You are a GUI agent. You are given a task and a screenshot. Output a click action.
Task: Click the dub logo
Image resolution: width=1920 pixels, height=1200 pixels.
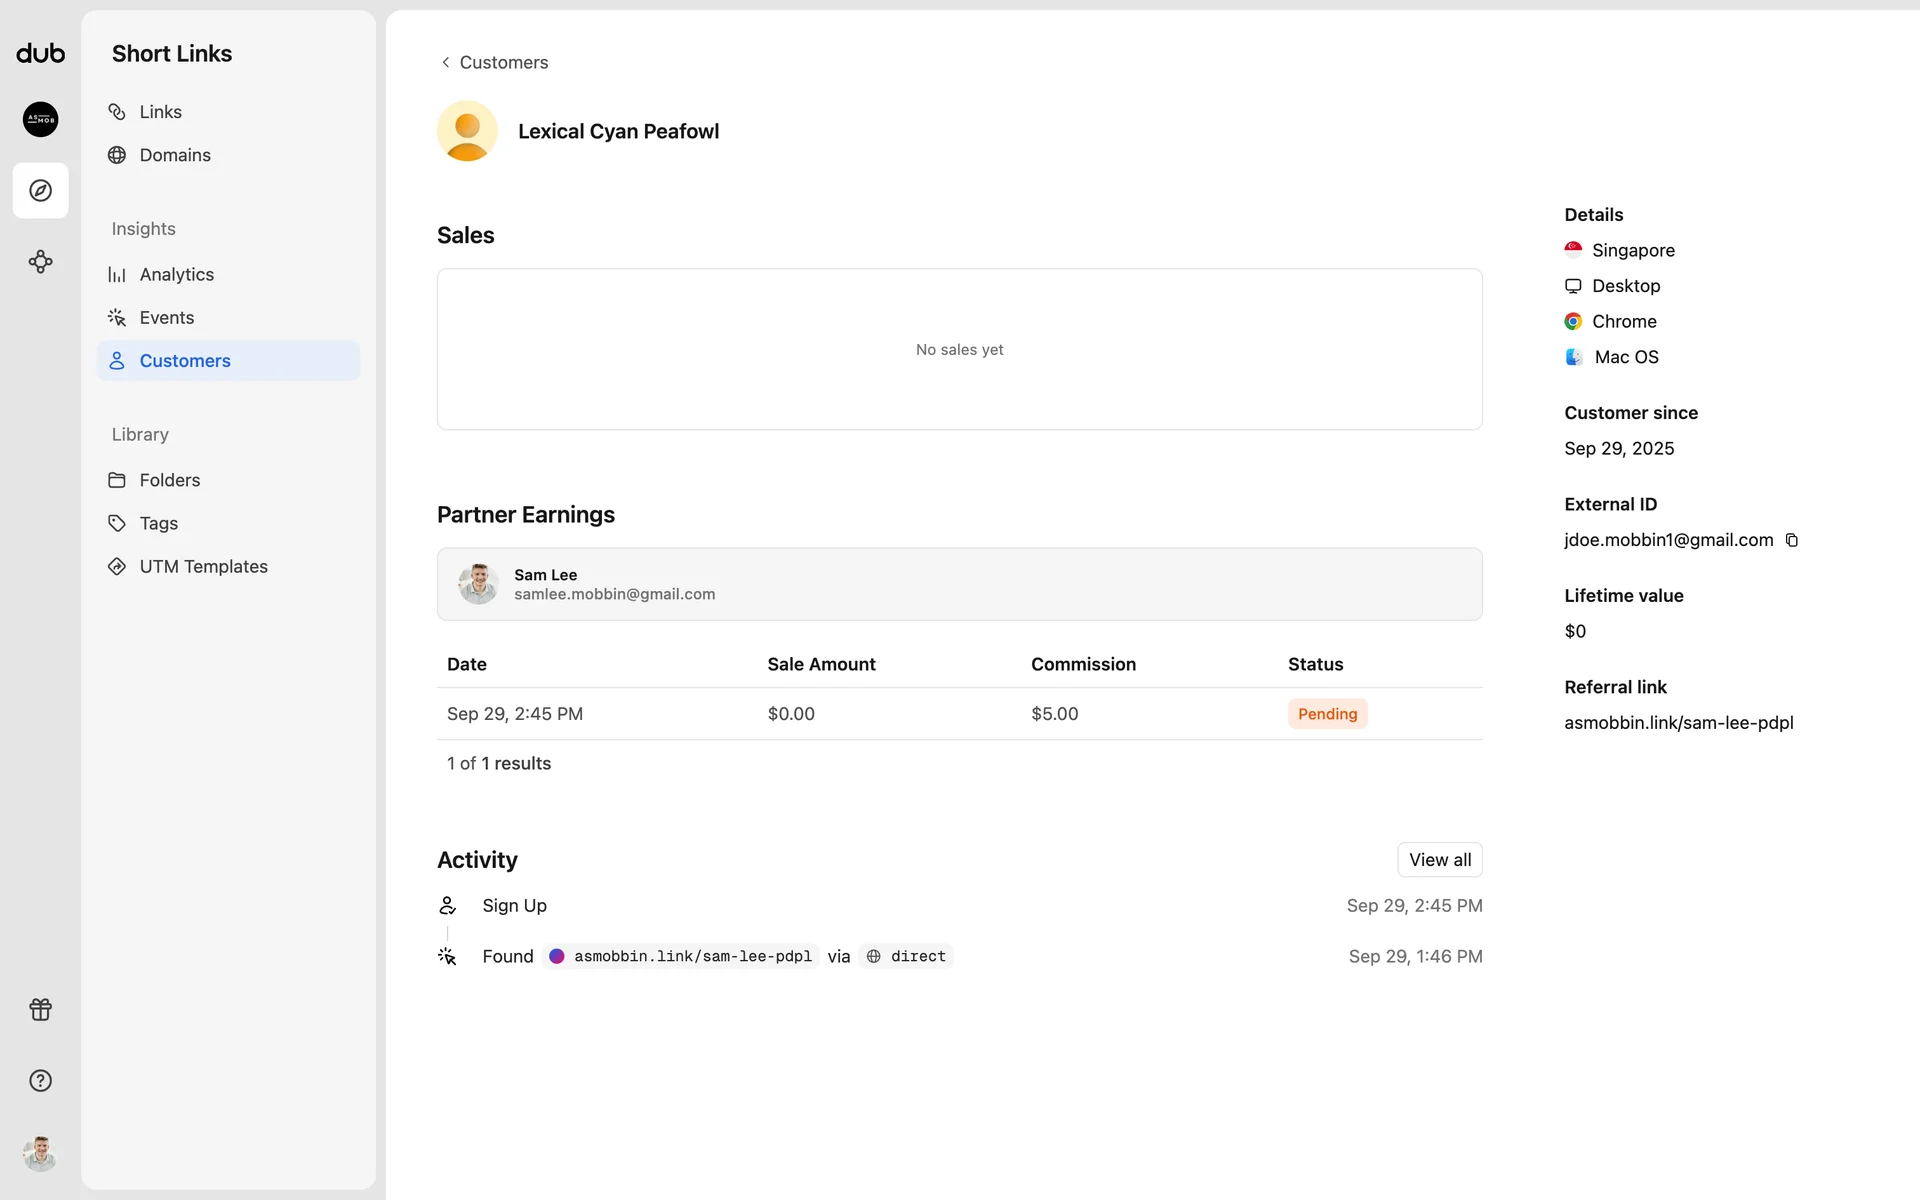pyautogui.click(x=40, y=54)
